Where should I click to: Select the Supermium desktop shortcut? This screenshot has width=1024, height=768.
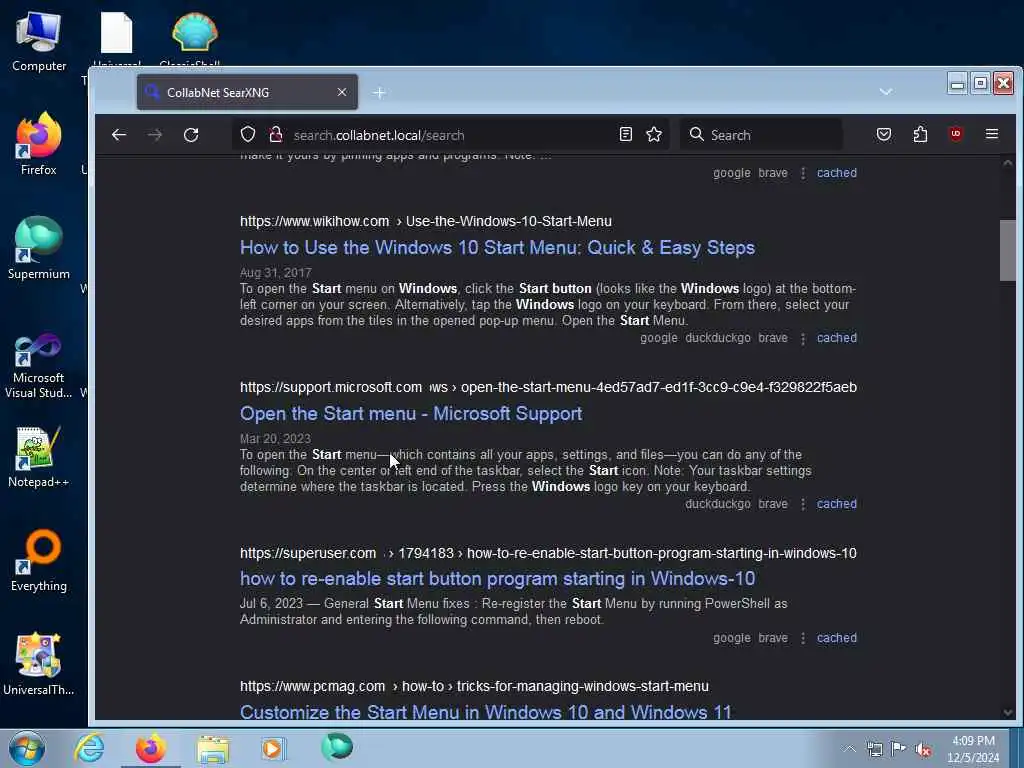(39, 248)
